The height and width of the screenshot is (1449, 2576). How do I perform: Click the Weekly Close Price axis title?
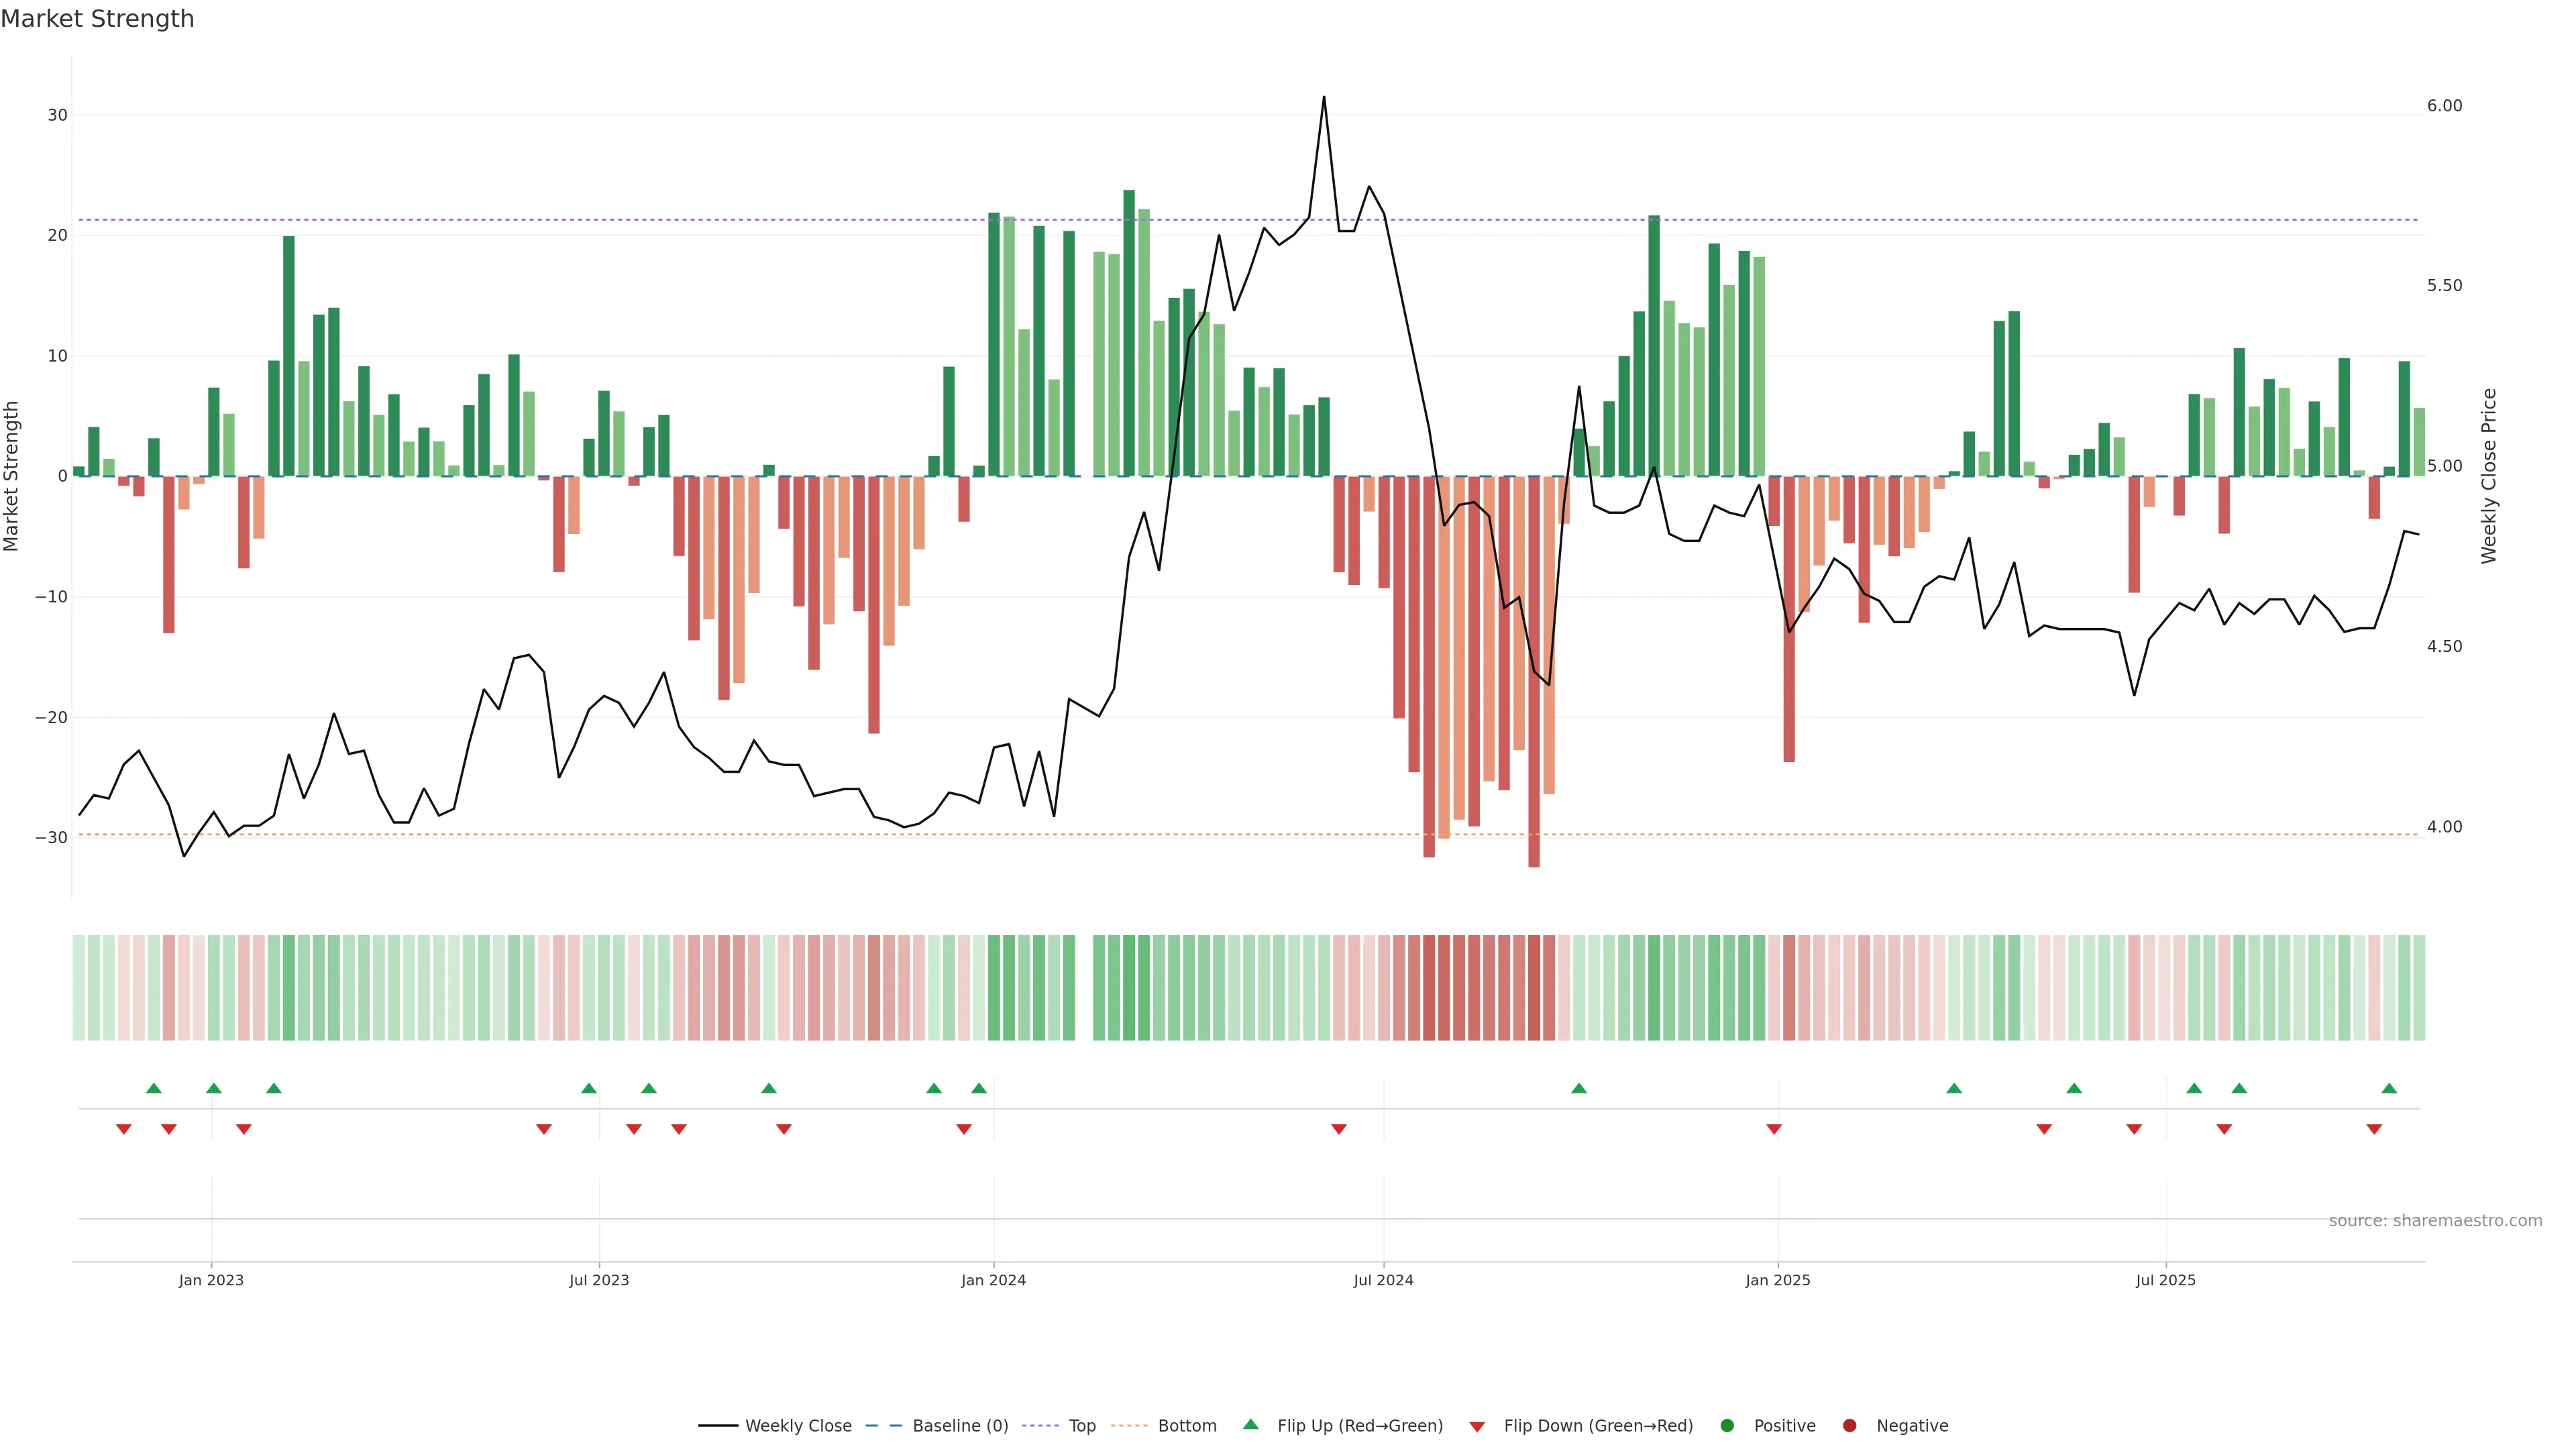click(2489, 476)
